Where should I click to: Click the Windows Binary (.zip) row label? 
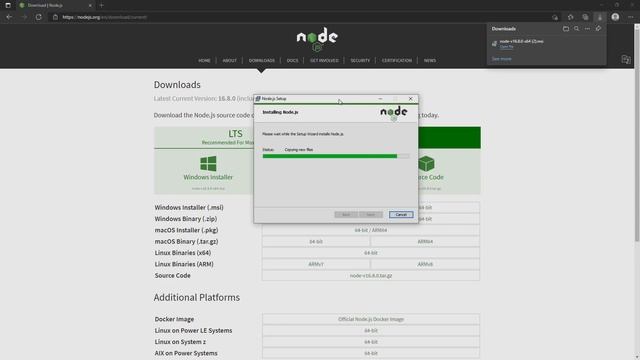point(186,219)
